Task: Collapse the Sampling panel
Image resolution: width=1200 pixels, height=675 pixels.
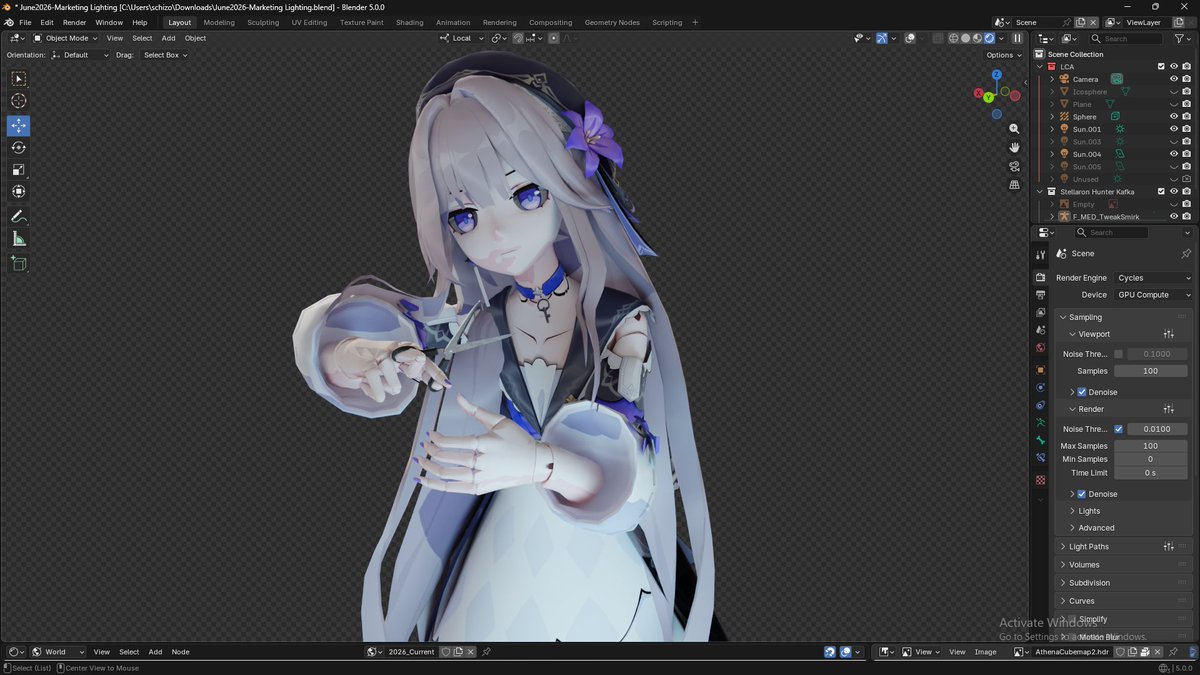Action: point(1085,317)
